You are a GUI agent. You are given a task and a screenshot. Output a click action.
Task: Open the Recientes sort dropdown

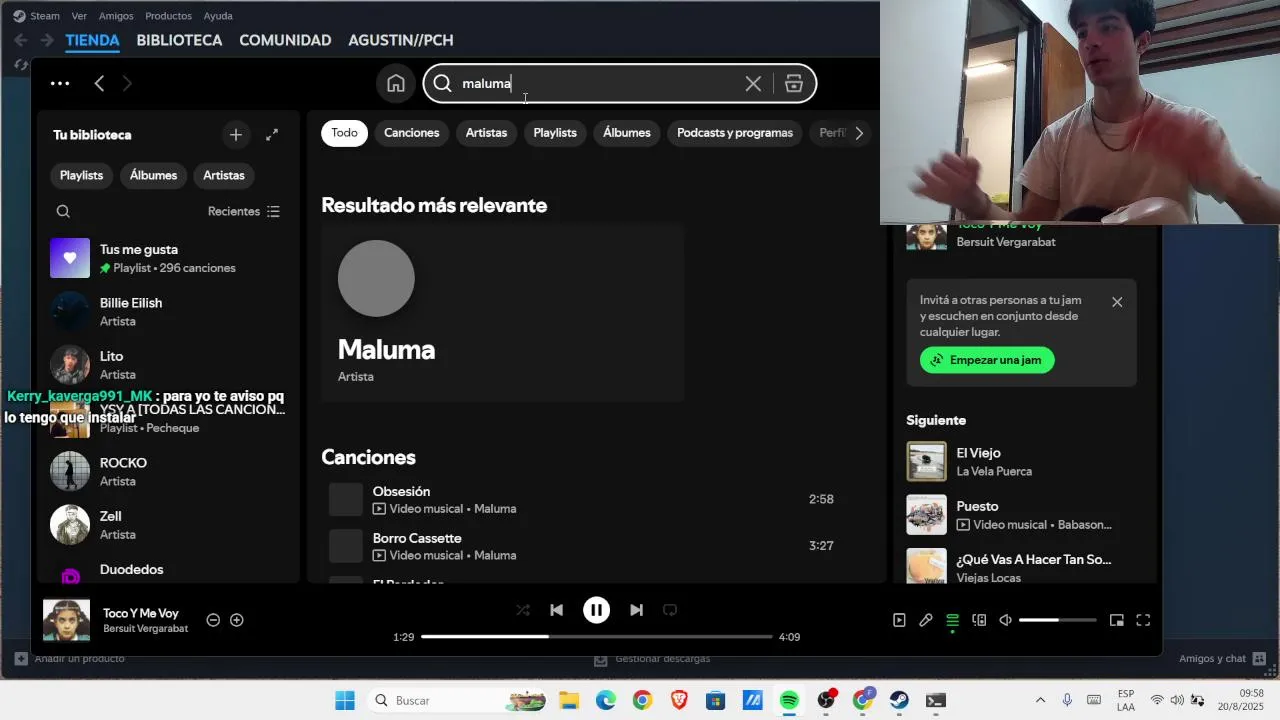(244, 211)
